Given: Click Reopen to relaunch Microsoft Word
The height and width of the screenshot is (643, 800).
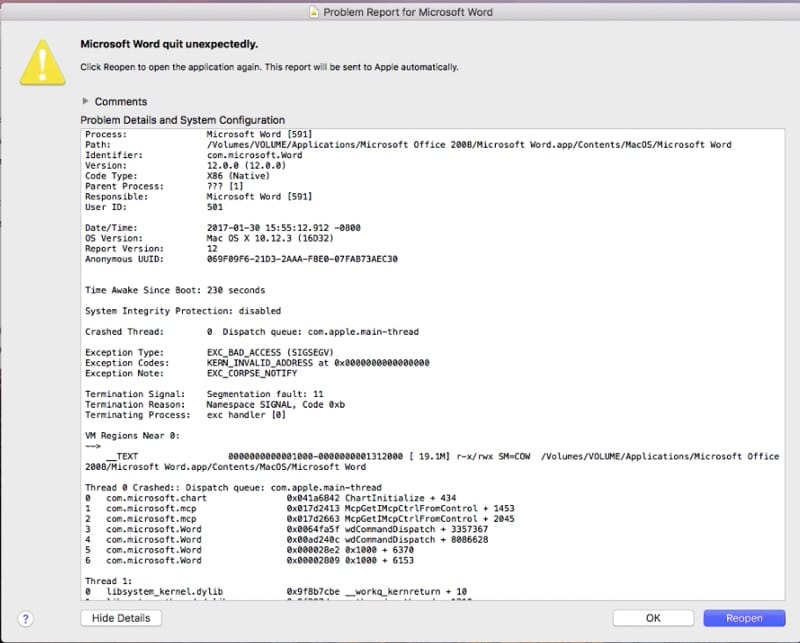Looking at the screenshot, I should 743,618.
